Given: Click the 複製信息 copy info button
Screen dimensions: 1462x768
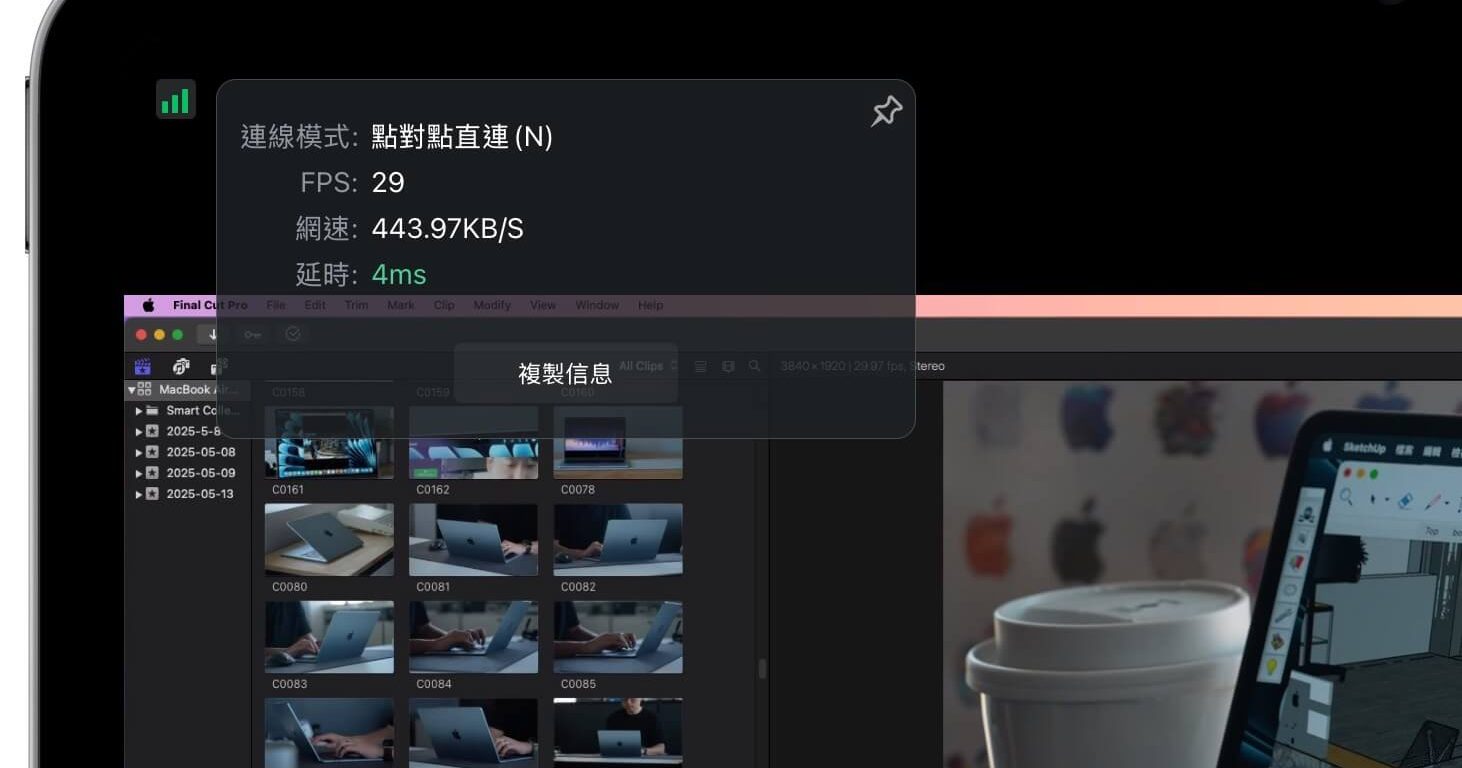Looking at the screenshot, I should [565, 373].
